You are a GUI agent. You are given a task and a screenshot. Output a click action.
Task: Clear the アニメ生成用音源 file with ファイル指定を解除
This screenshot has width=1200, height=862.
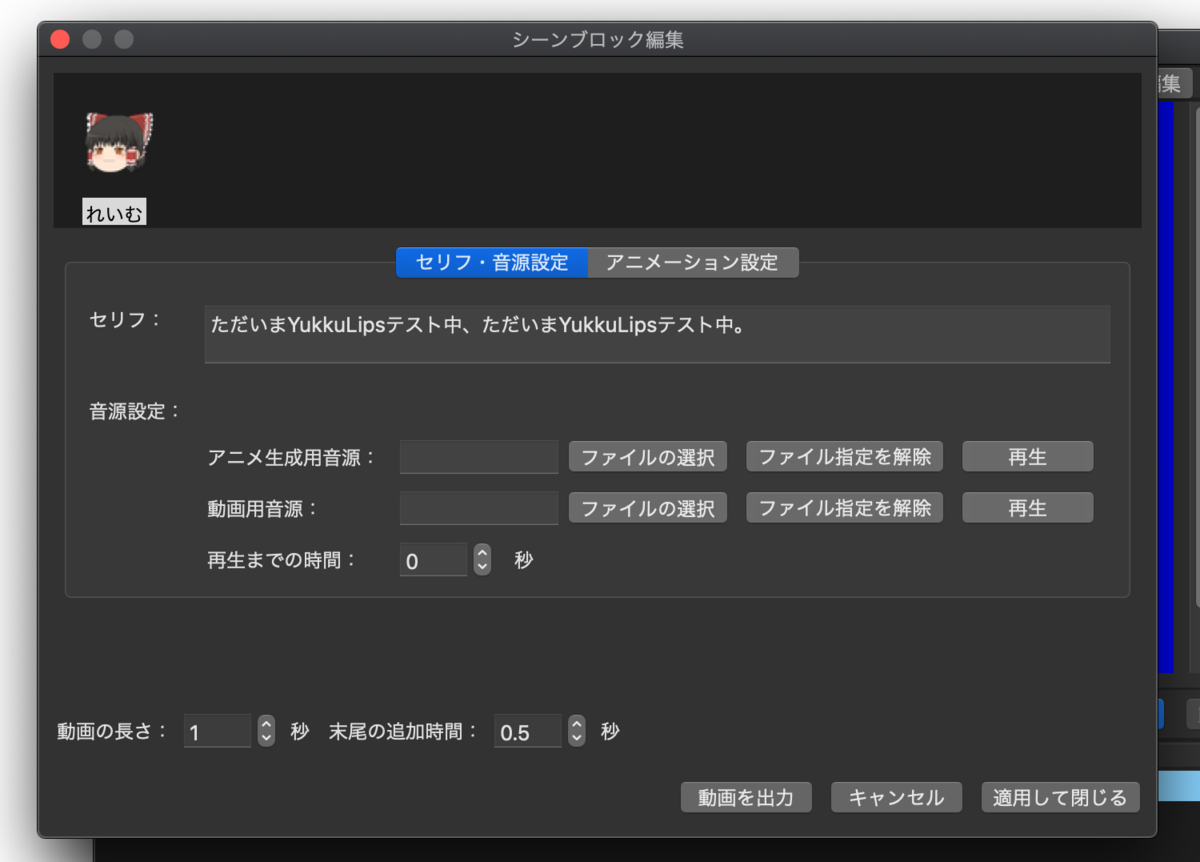point(844,456)
